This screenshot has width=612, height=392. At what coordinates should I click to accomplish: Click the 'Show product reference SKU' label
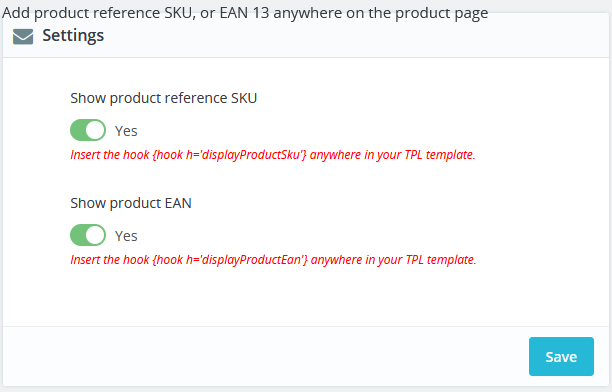[164, 98]
